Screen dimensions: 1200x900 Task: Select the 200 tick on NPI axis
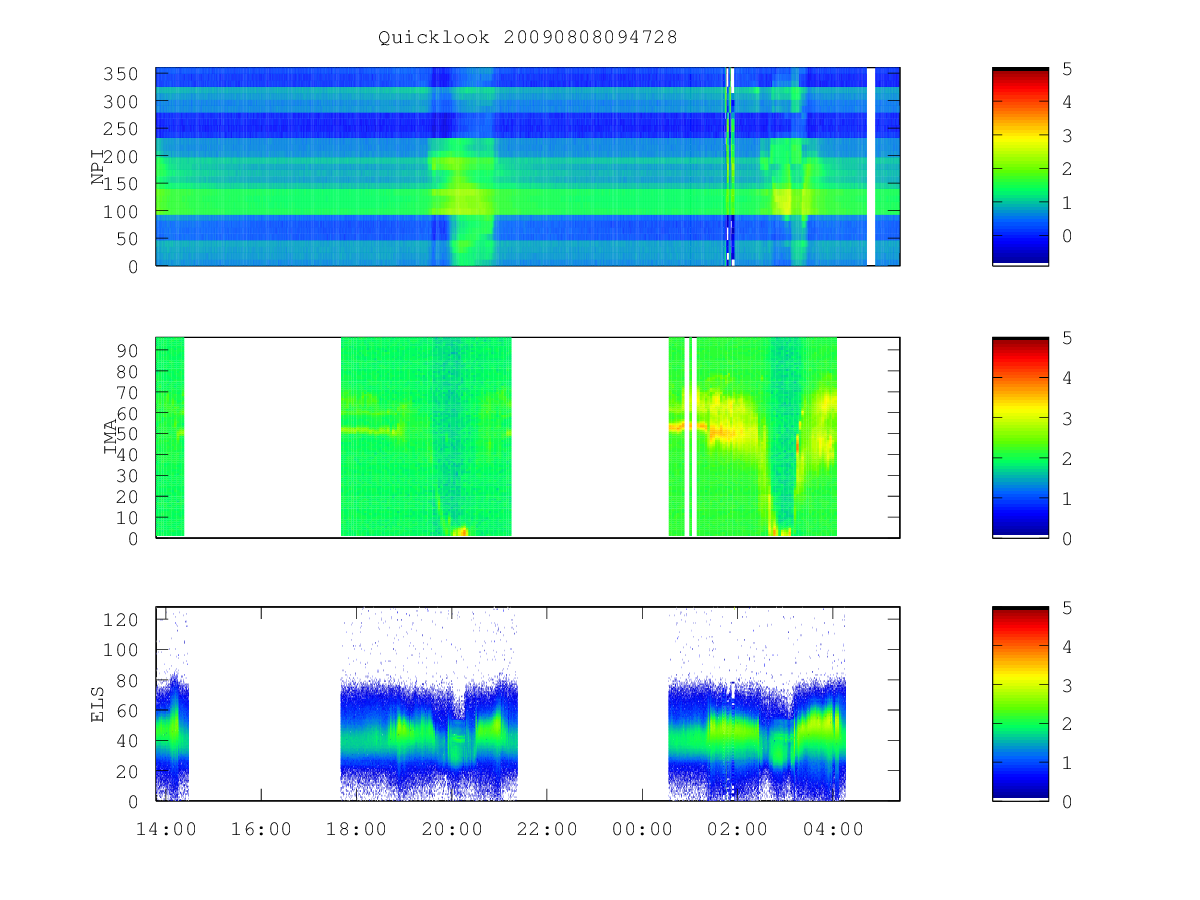(x=124, y=157)
